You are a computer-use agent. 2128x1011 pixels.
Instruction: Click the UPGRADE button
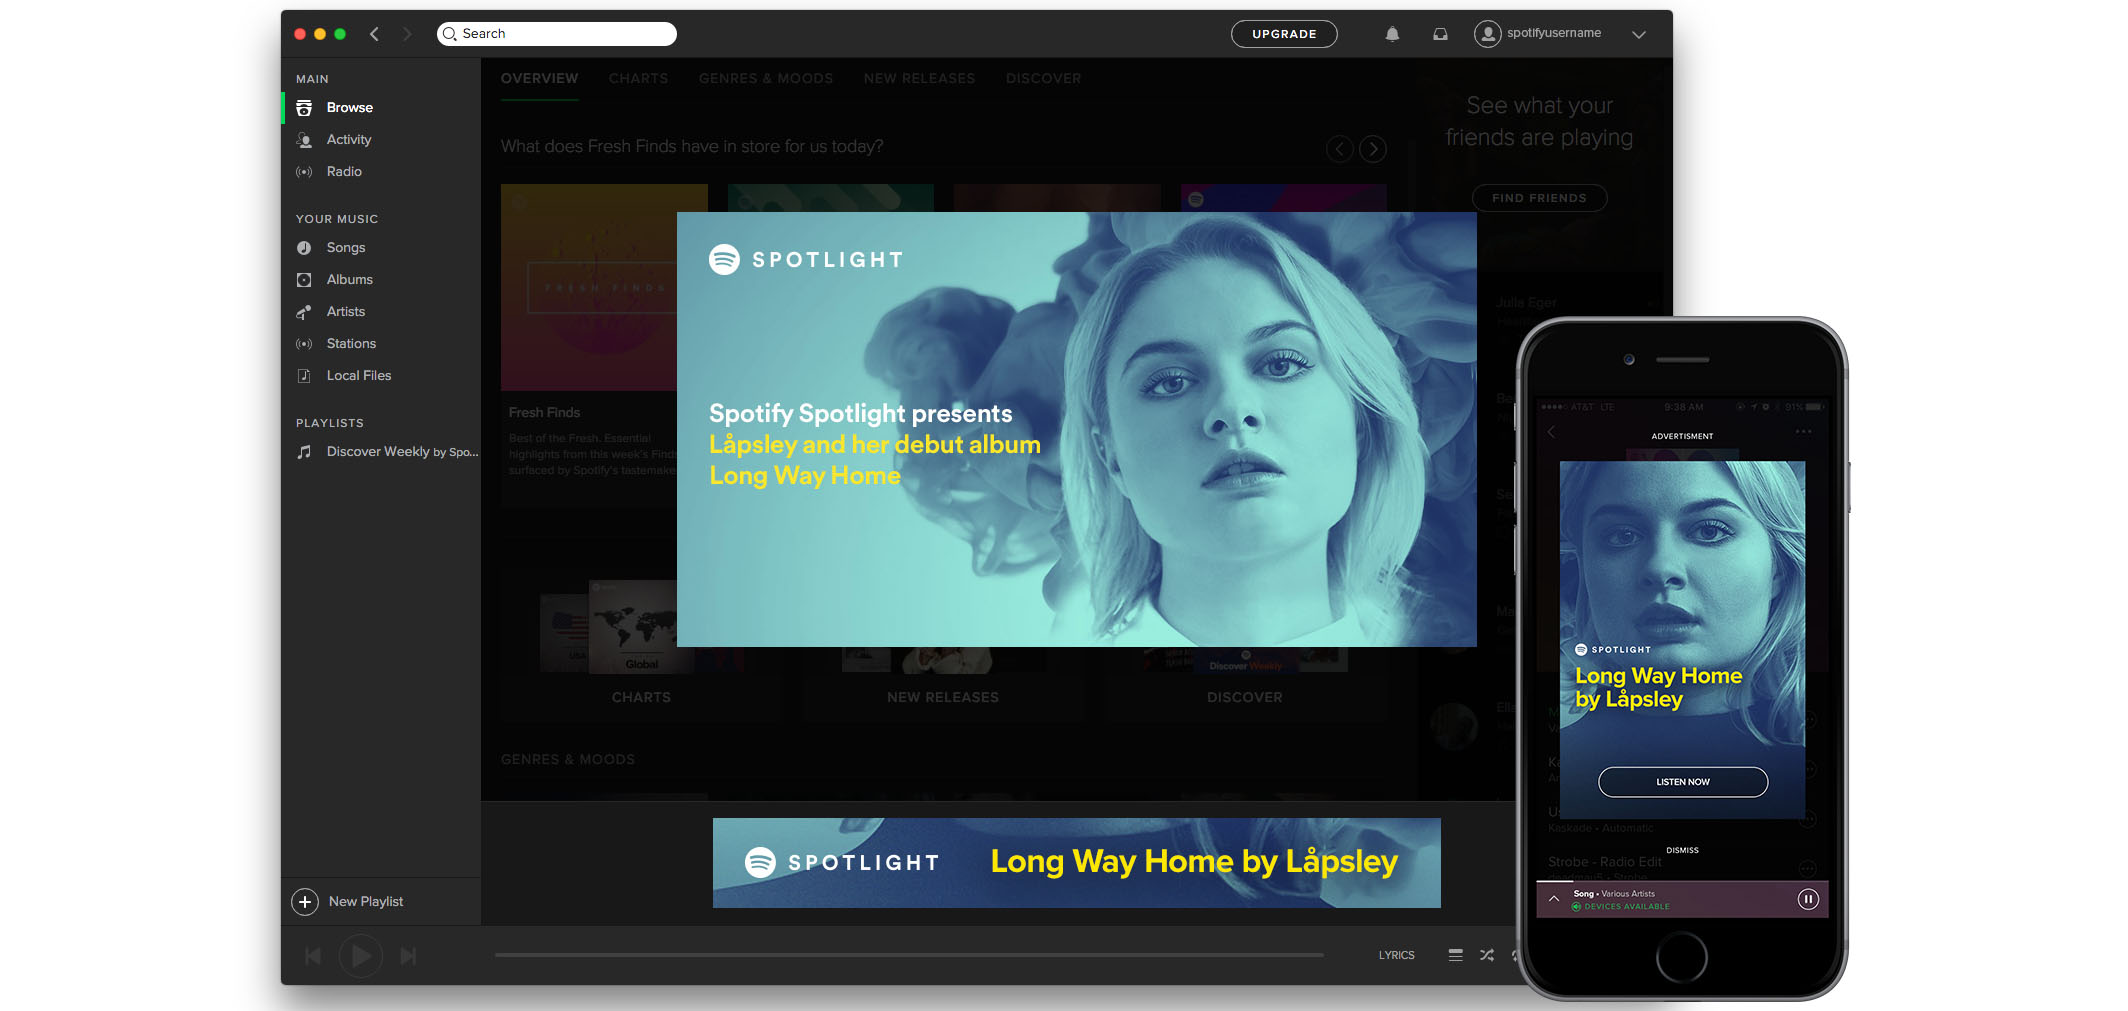tap(1284, 34)
